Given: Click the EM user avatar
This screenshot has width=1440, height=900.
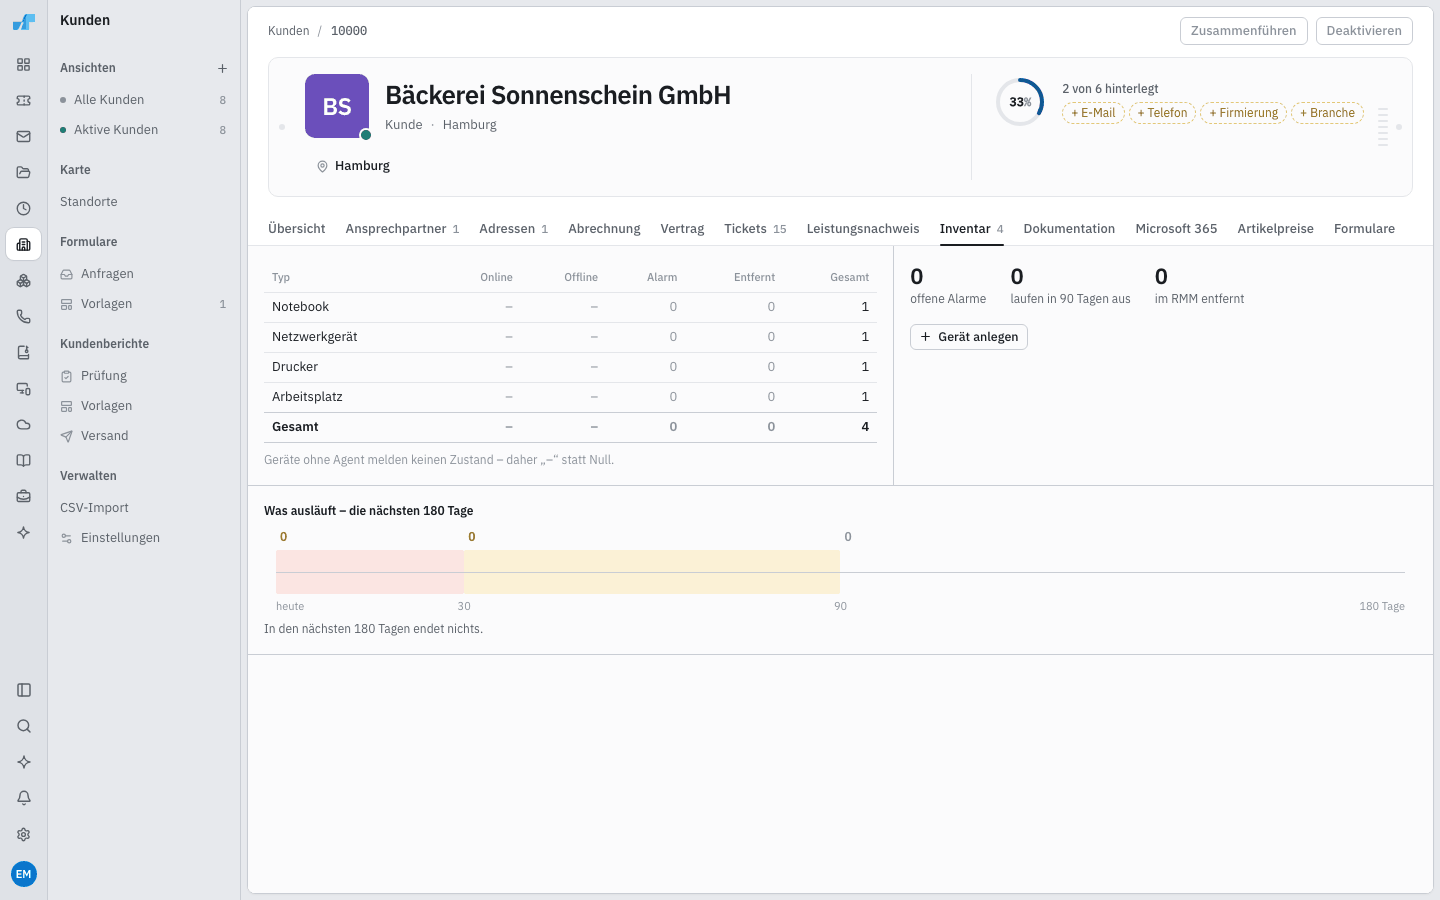Looking at the screenshot, I should point(24,874).
